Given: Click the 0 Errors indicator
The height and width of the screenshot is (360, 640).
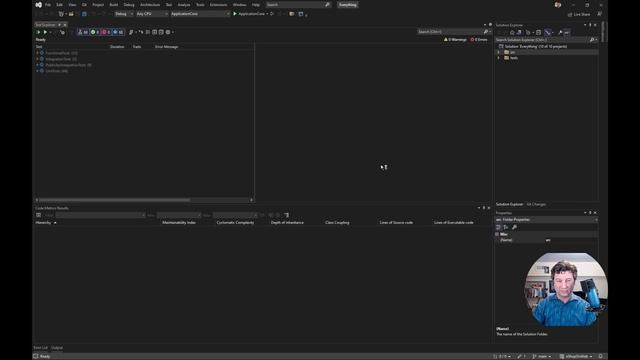Looking at the screenshot, I should pos(479,40).
